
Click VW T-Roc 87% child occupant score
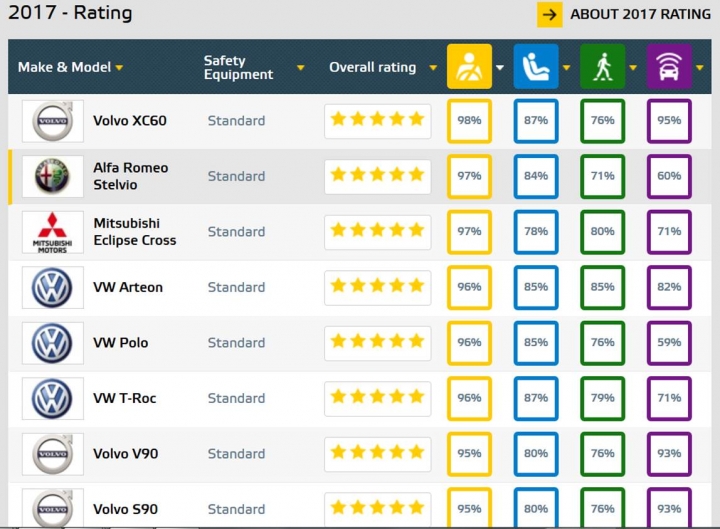tap(536, 399)
